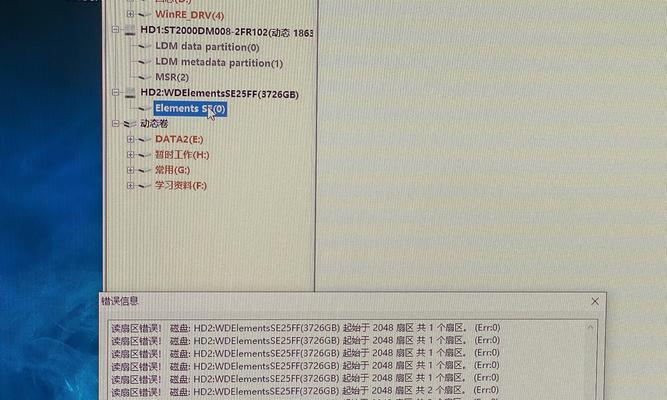This screenshot has height=400, width=667.
Task: Select HD2:WDElementsSE25FF(3726GB) disk
Action: click(219, 94)
